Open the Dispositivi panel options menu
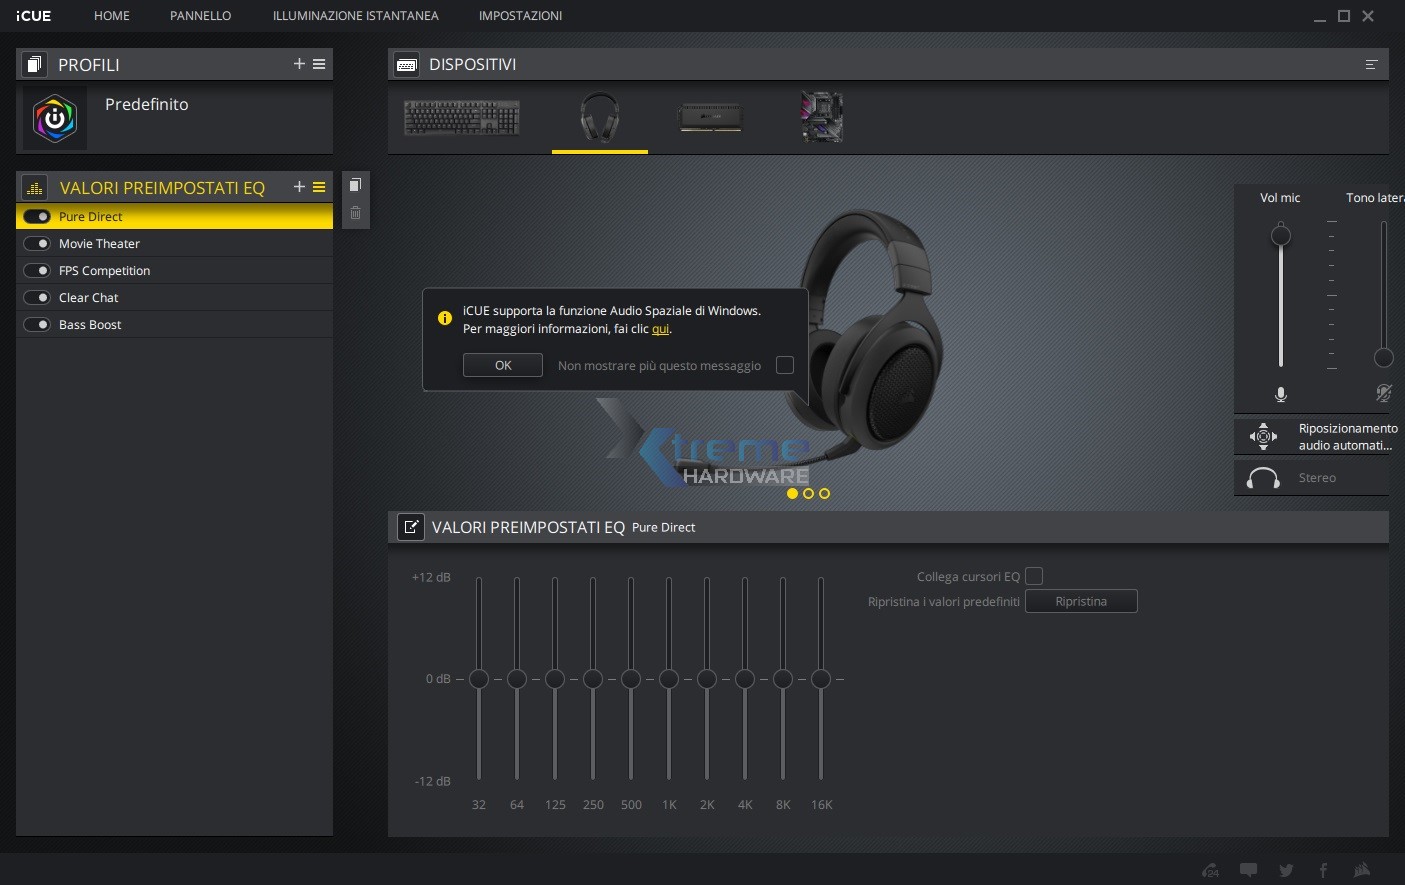1405x885 pixels. coord(1371,63)
